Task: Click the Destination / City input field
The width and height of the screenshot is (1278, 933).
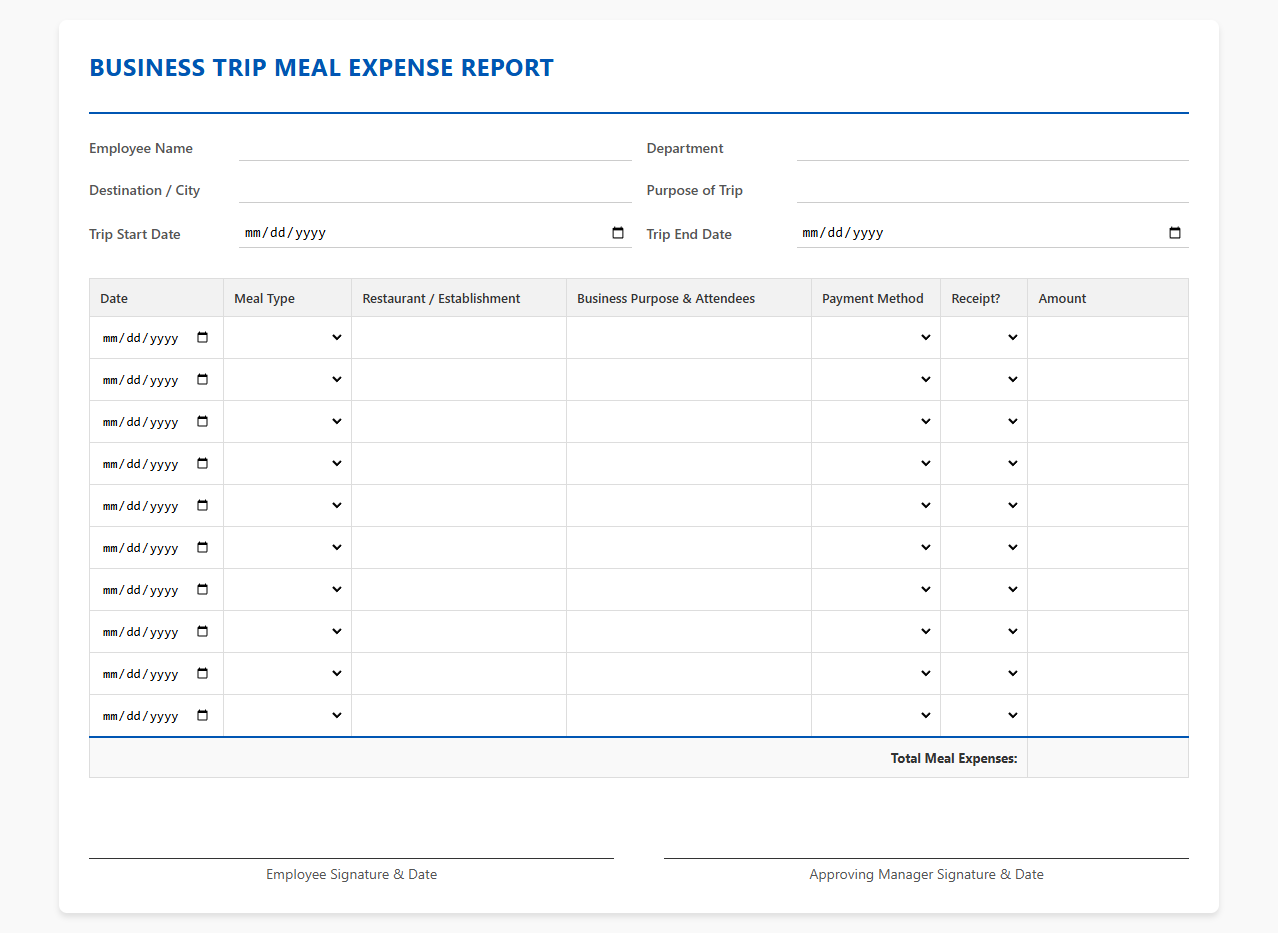Action: coord(435,190)
